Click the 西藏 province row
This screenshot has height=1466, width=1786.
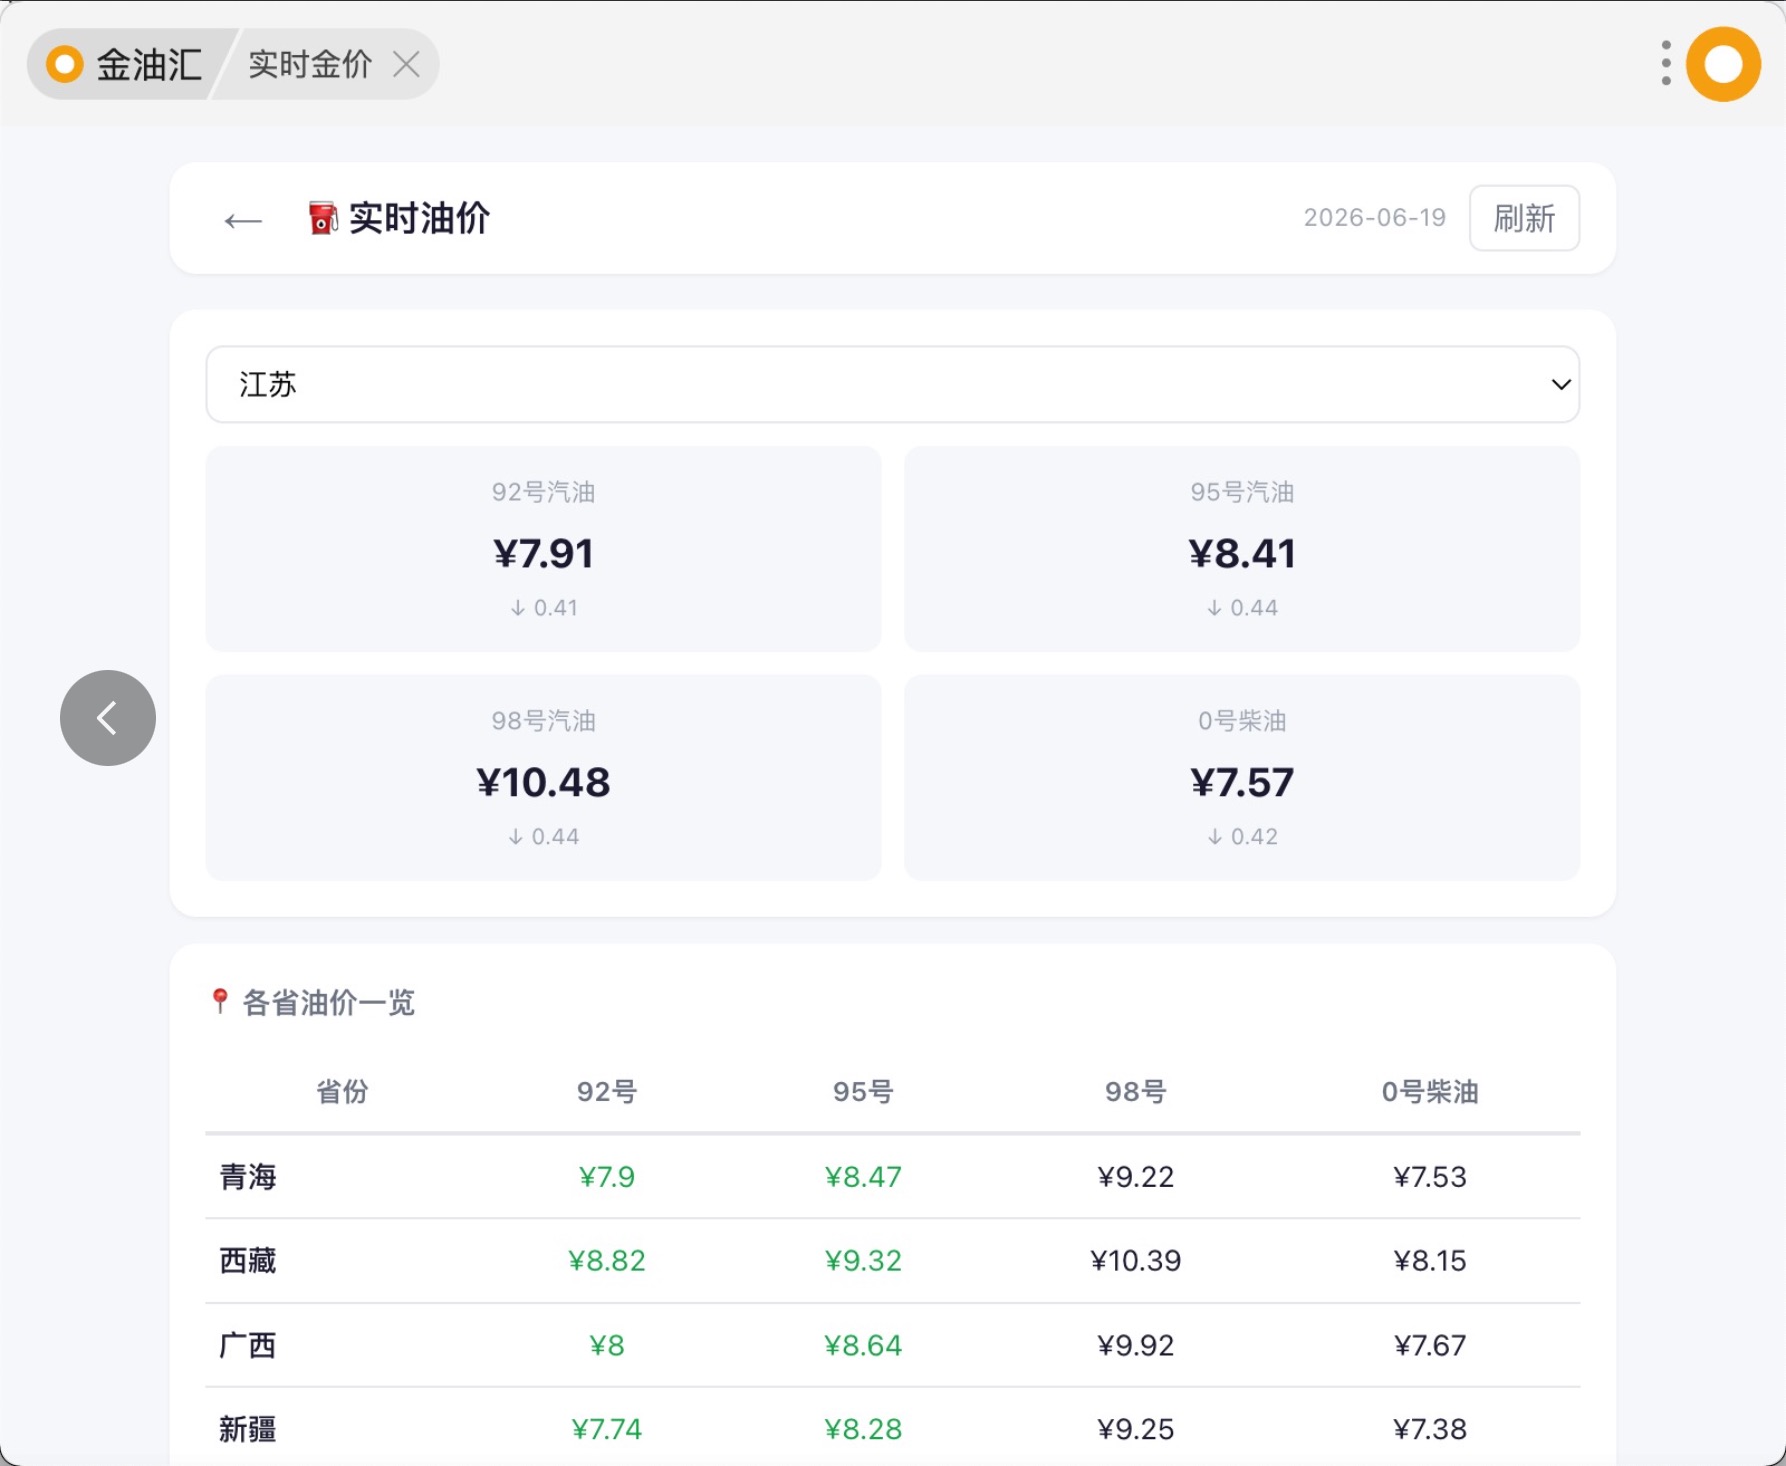click(892, 1261)
